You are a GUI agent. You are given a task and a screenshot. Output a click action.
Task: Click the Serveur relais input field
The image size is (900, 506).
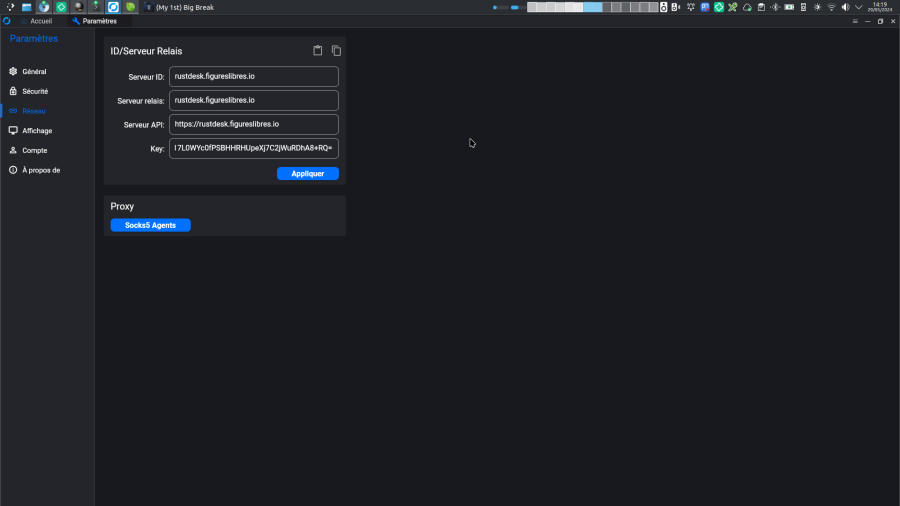pos(254,100)
